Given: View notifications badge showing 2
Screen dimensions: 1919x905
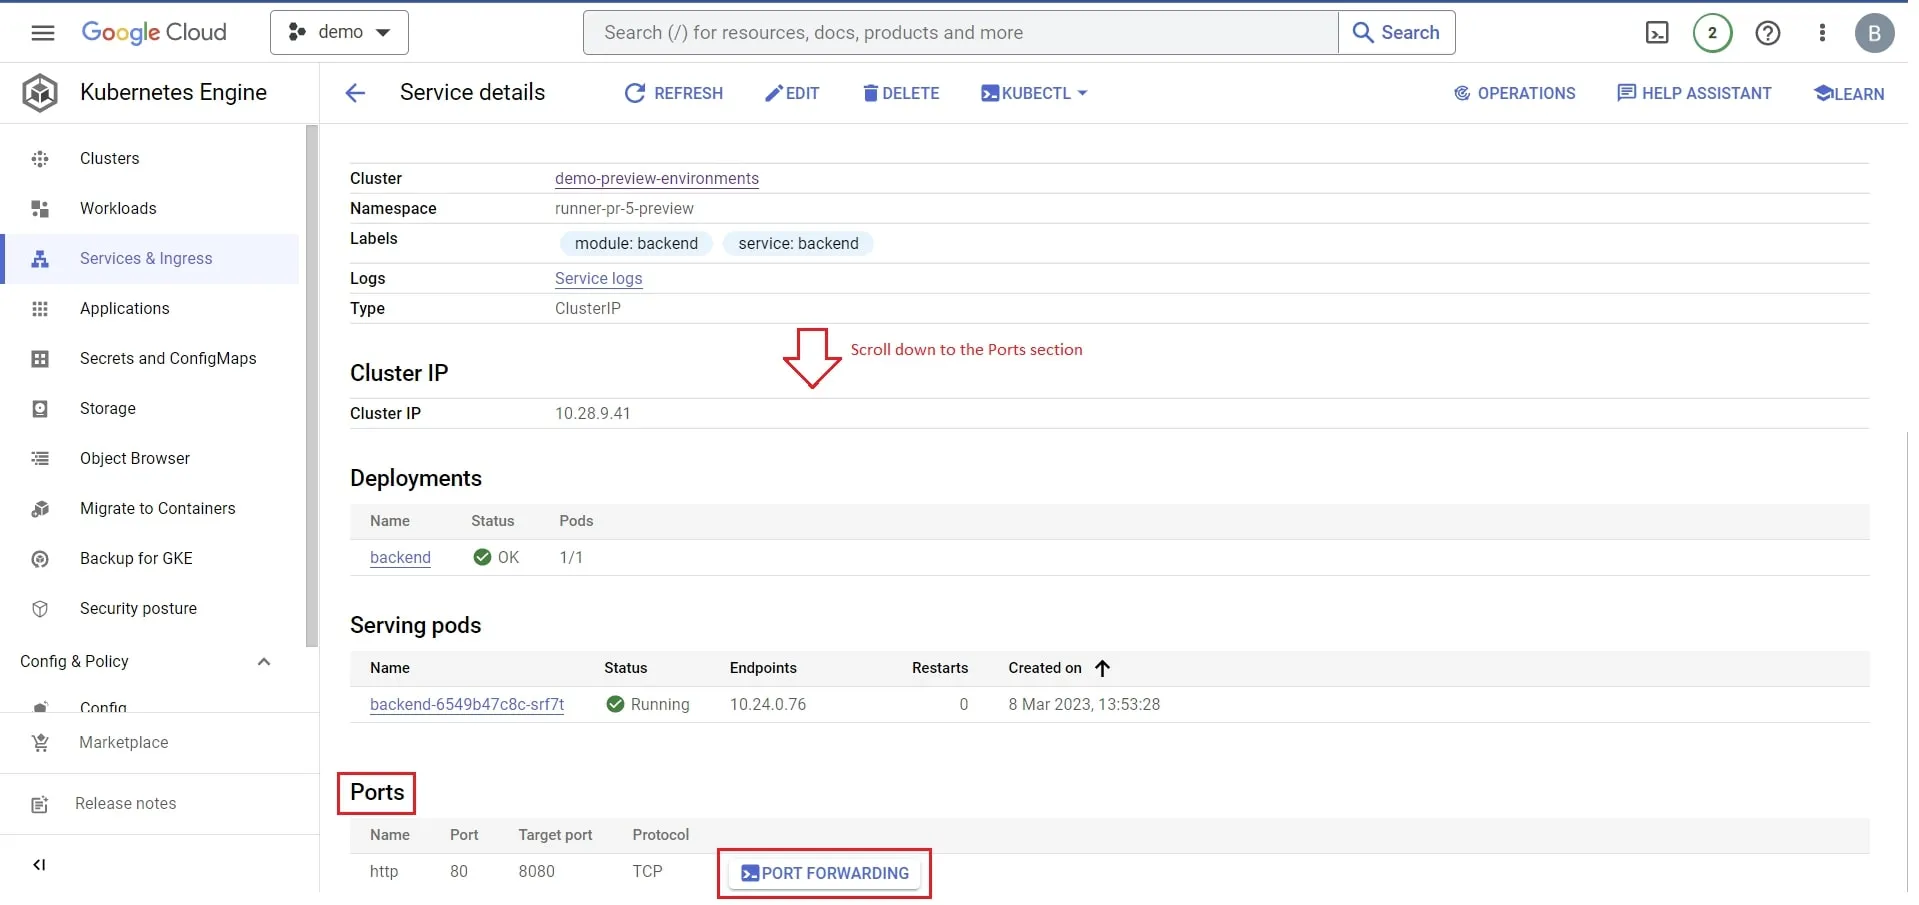Looking at the screenshot, I should pyautogui.click(x=1712, y=32).
